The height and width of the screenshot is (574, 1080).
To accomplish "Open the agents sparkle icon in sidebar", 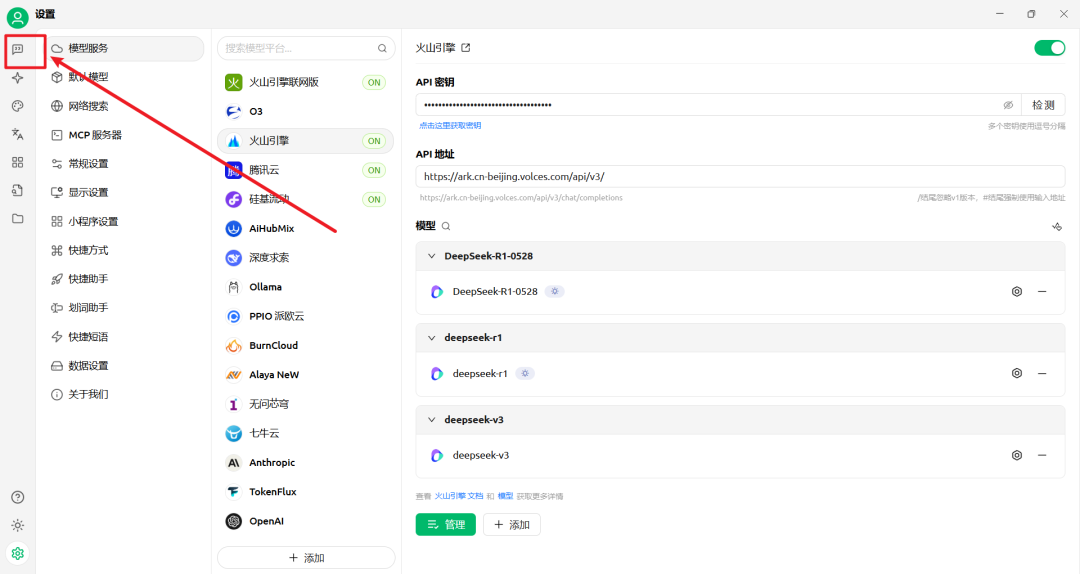I will click(18, 78).
